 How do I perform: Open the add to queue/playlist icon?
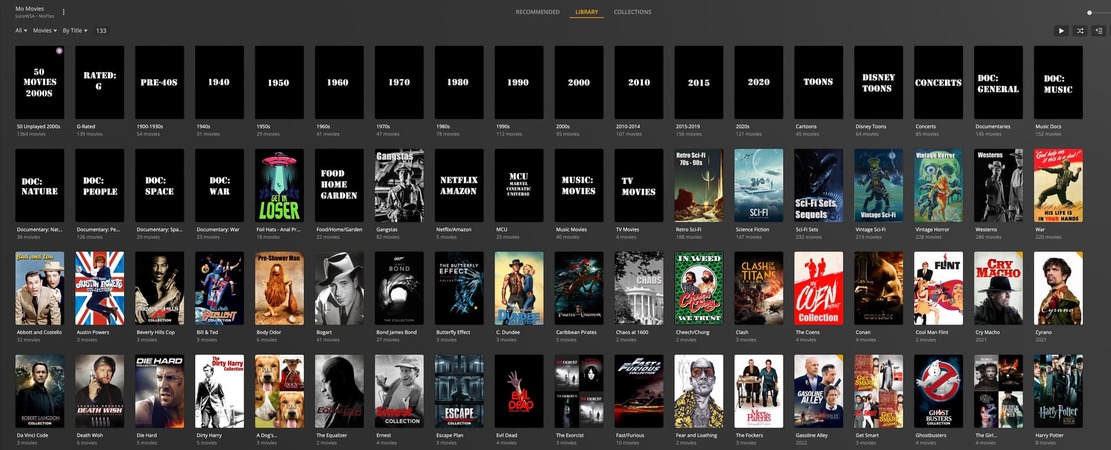[1099, 30]
